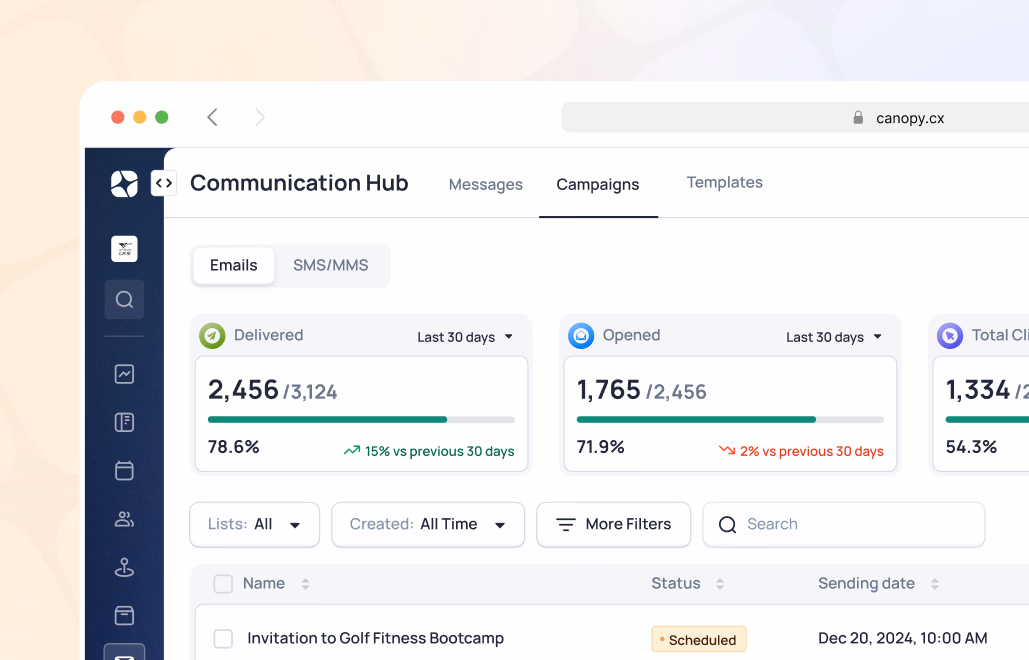Click the red close window dot
The image size is (1029, 660).
118,117
